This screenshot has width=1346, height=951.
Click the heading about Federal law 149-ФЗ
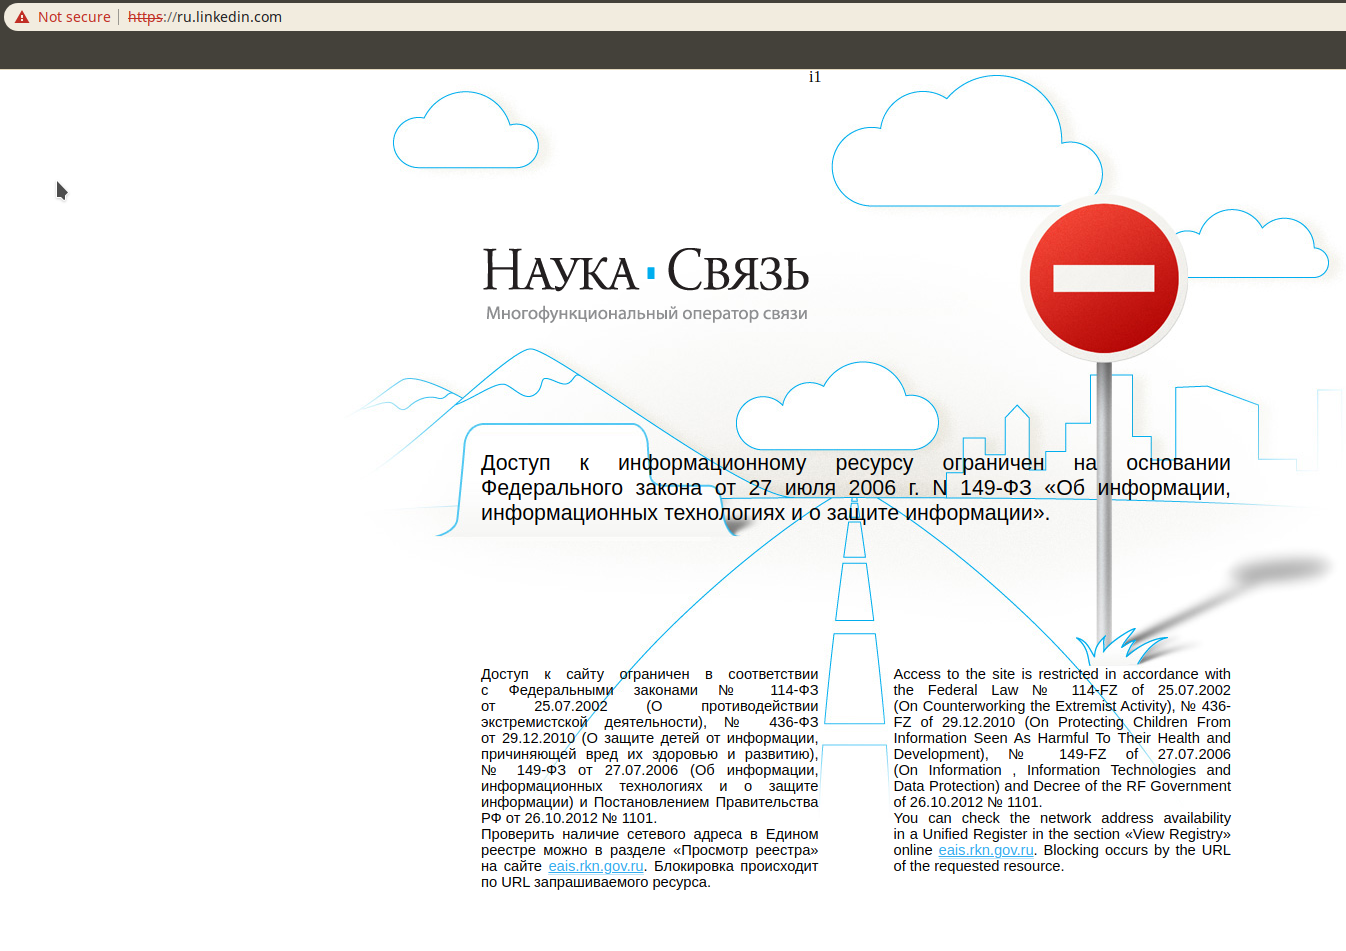856,488
